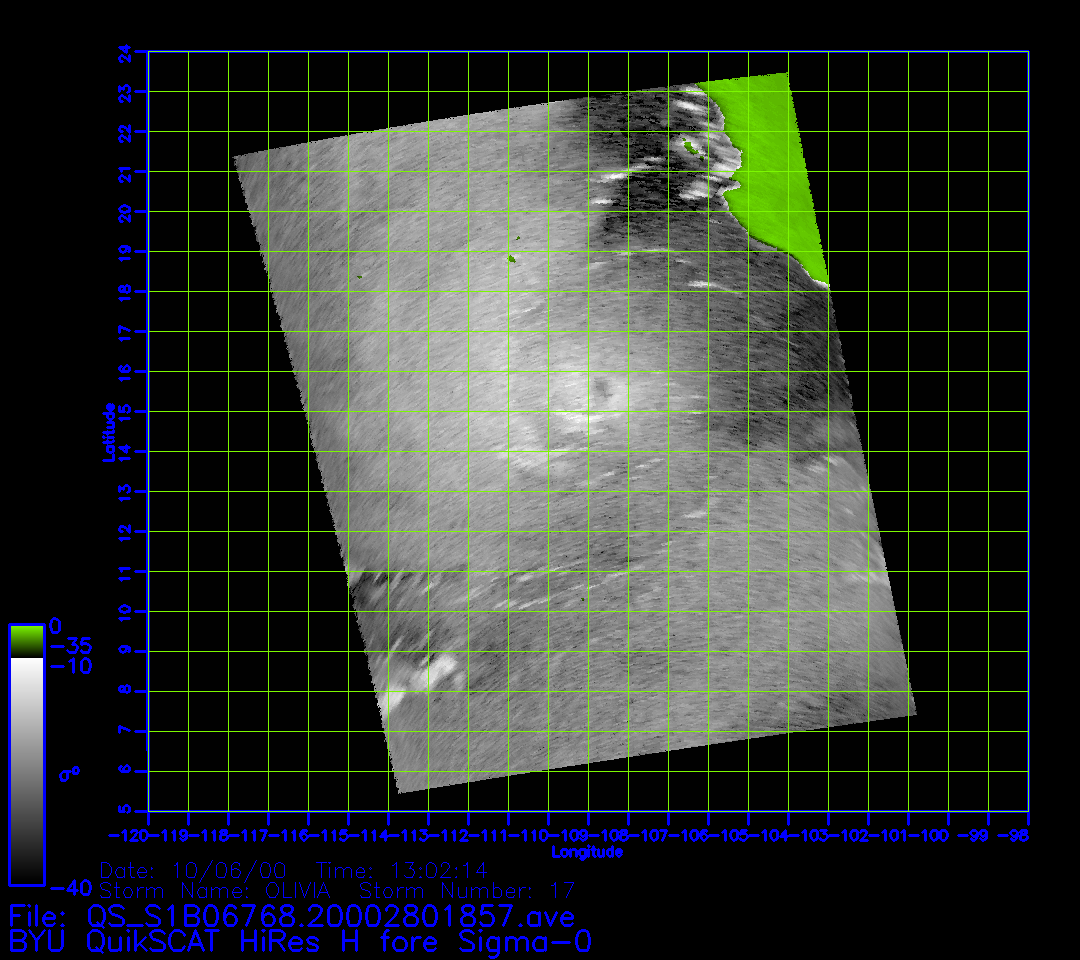The width and height of the screenshot is (1080, 960).
Task: Click the large green land mass in upper right
Action: [770, 160]
